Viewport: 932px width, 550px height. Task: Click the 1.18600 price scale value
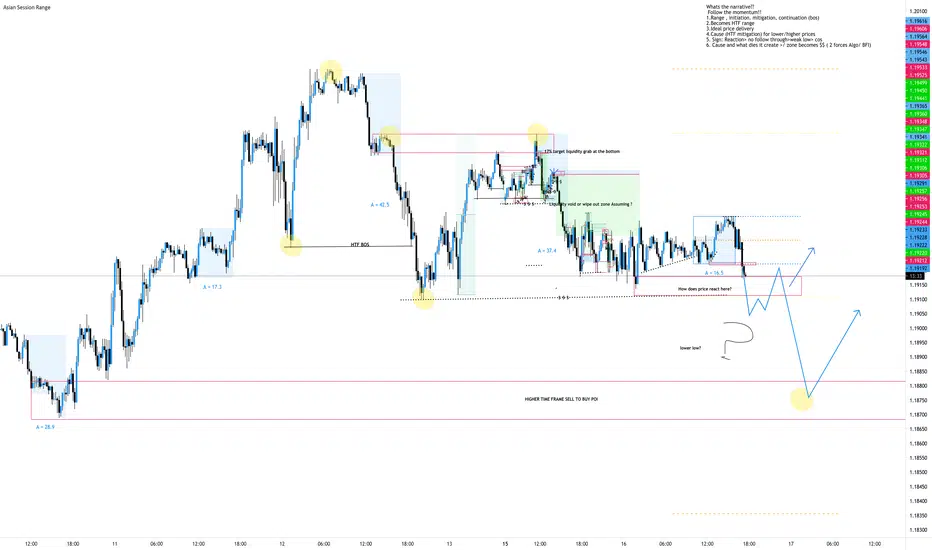coord(920,444)
